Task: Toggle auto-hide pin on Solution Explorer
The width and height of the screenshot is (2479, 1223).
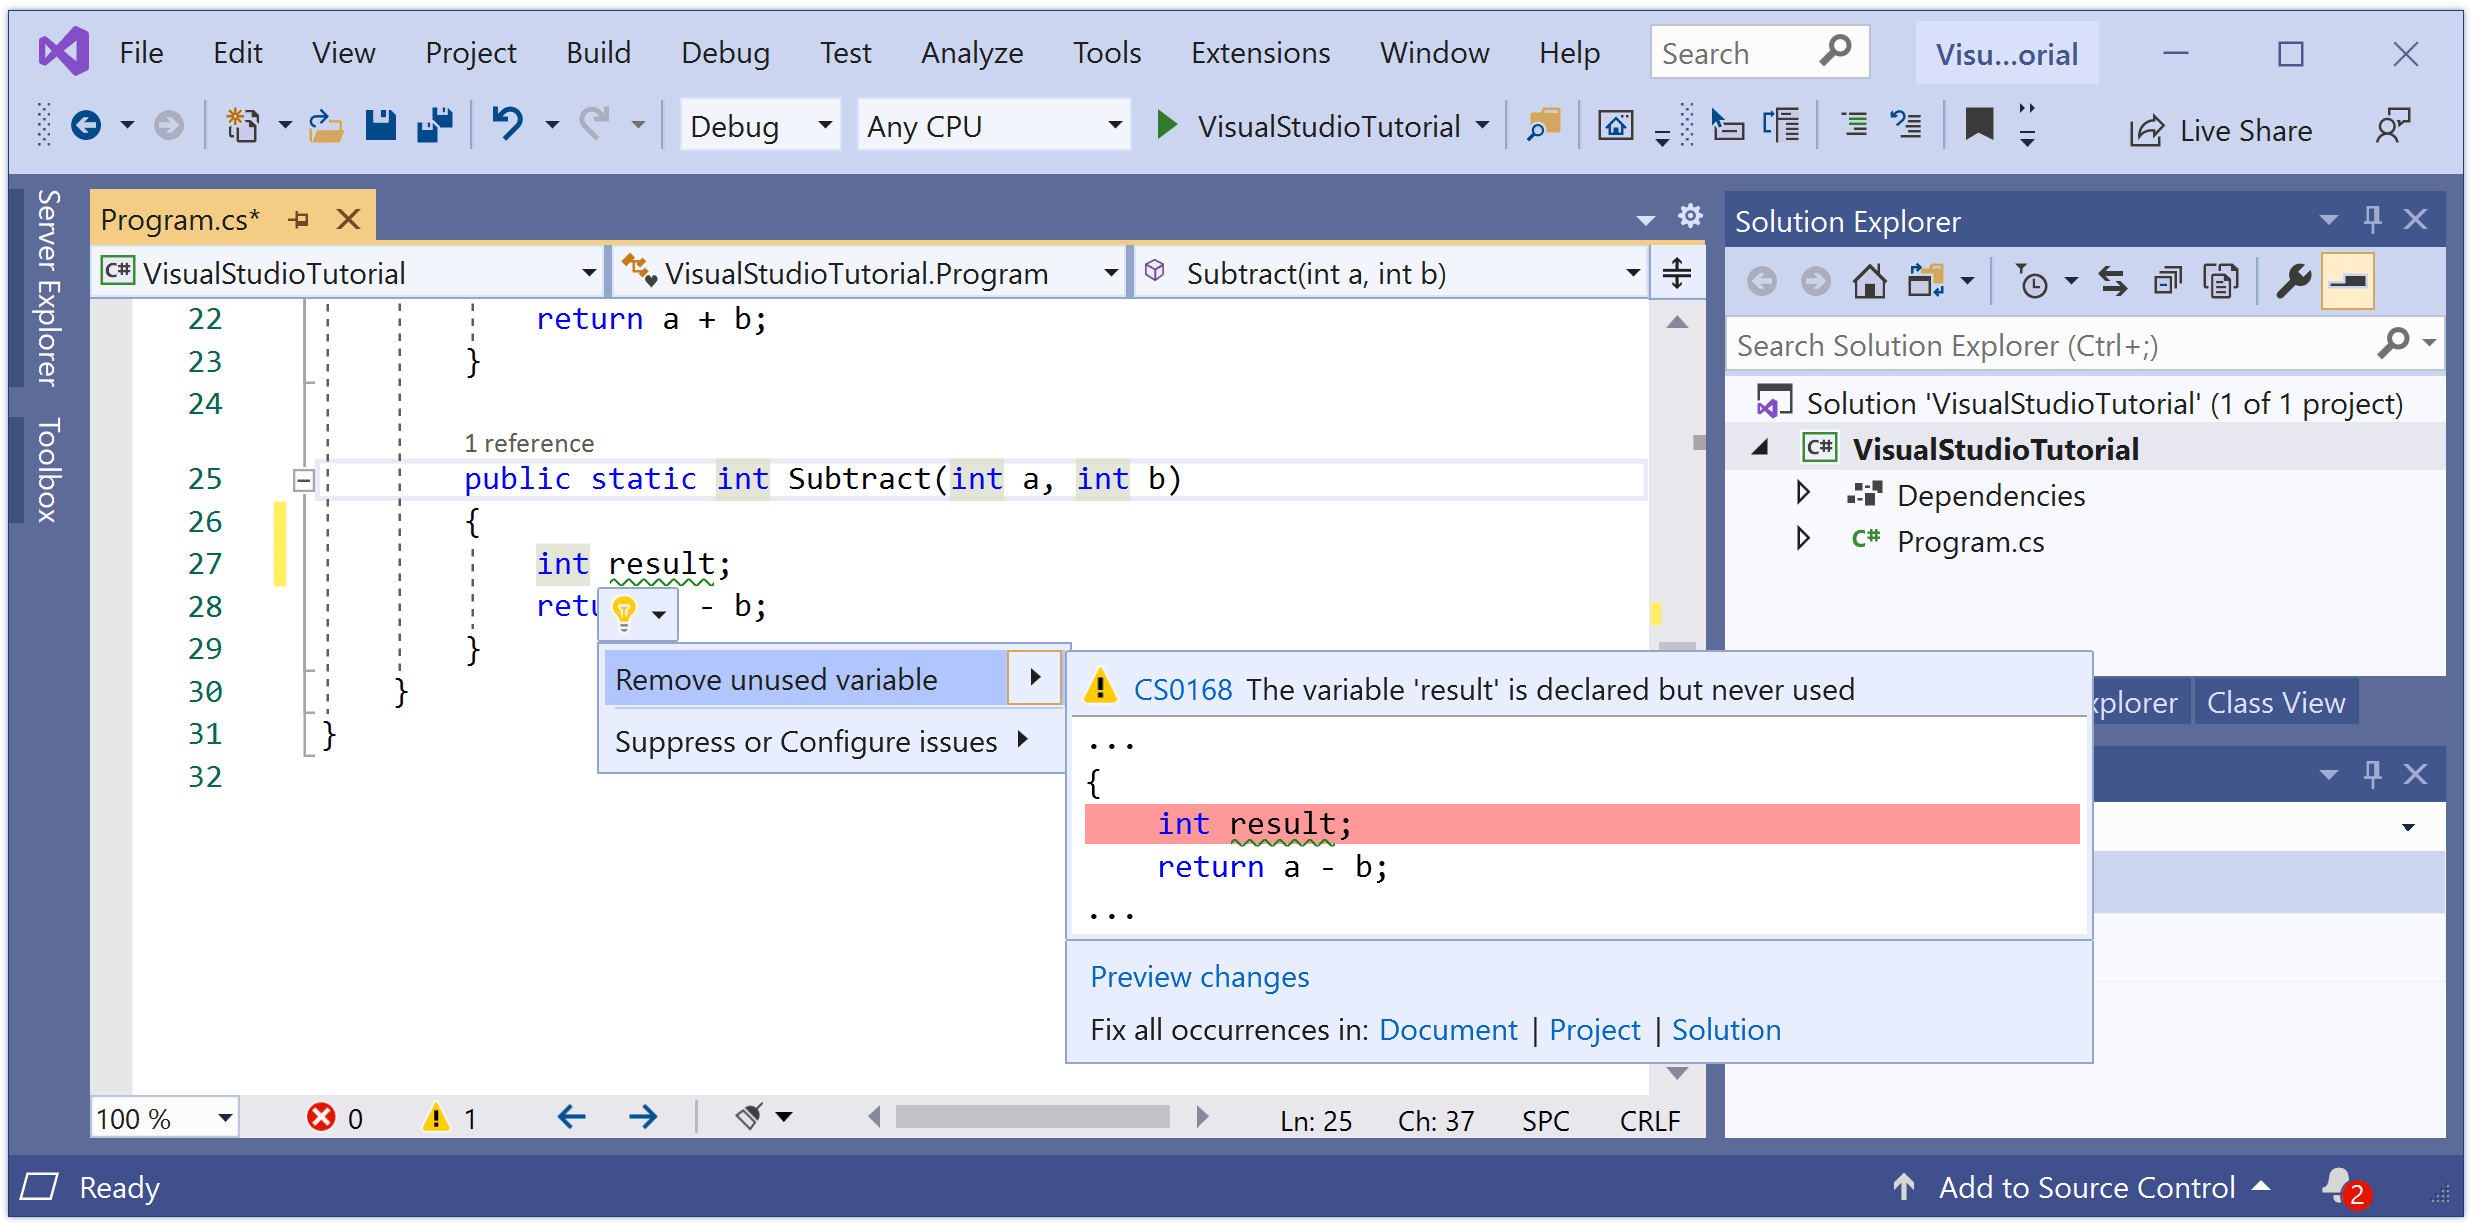Action: [x=2373, y=218]
